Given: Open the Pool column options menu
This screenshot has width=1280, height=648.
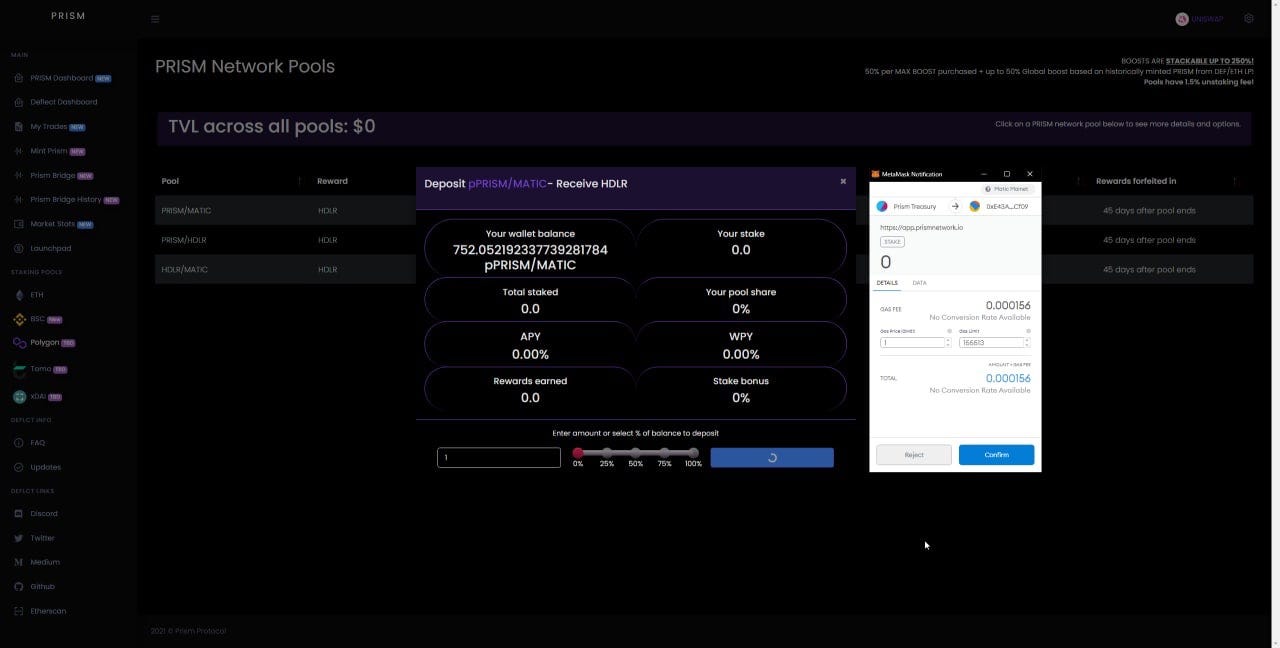Looking at the screenshot, I should [x=299, y=181].
